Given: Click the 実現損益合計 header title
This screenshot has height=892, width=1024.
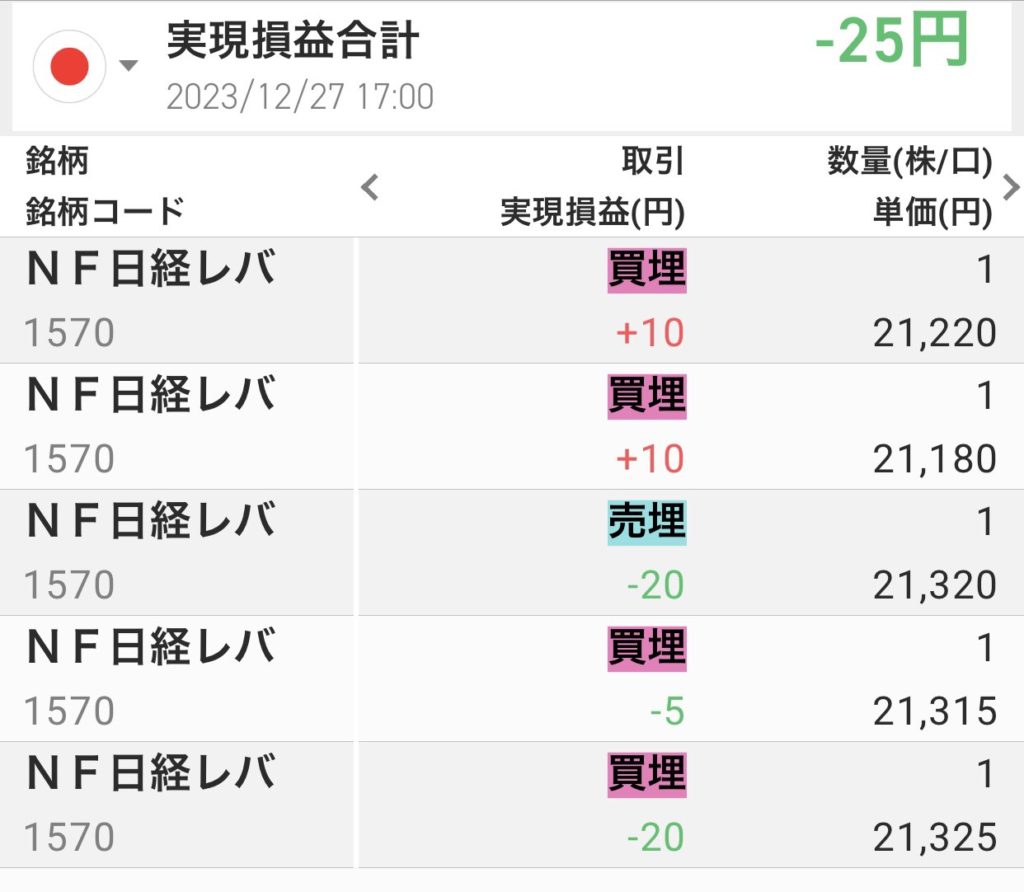Looking at the screenshot, I should (292, 41).
